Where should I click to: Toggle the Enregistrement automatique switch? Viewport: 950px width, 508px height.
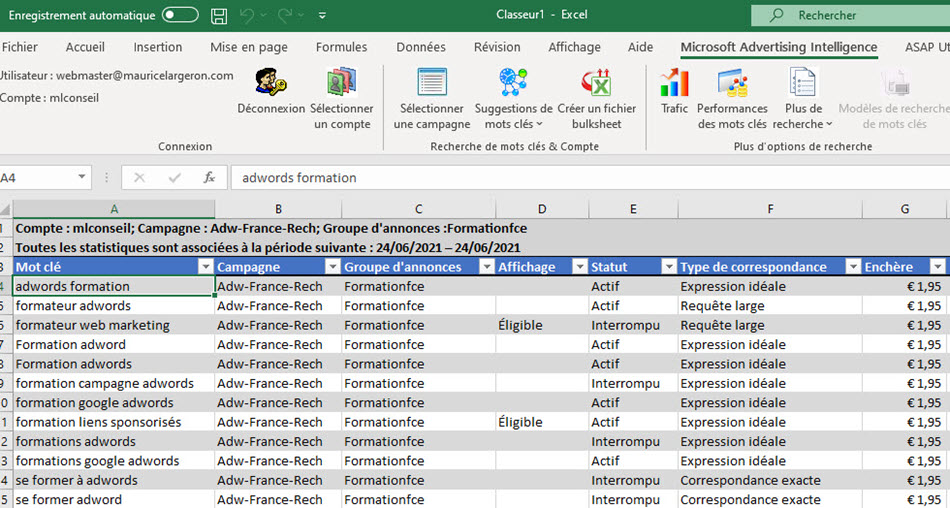pos(180,15)
